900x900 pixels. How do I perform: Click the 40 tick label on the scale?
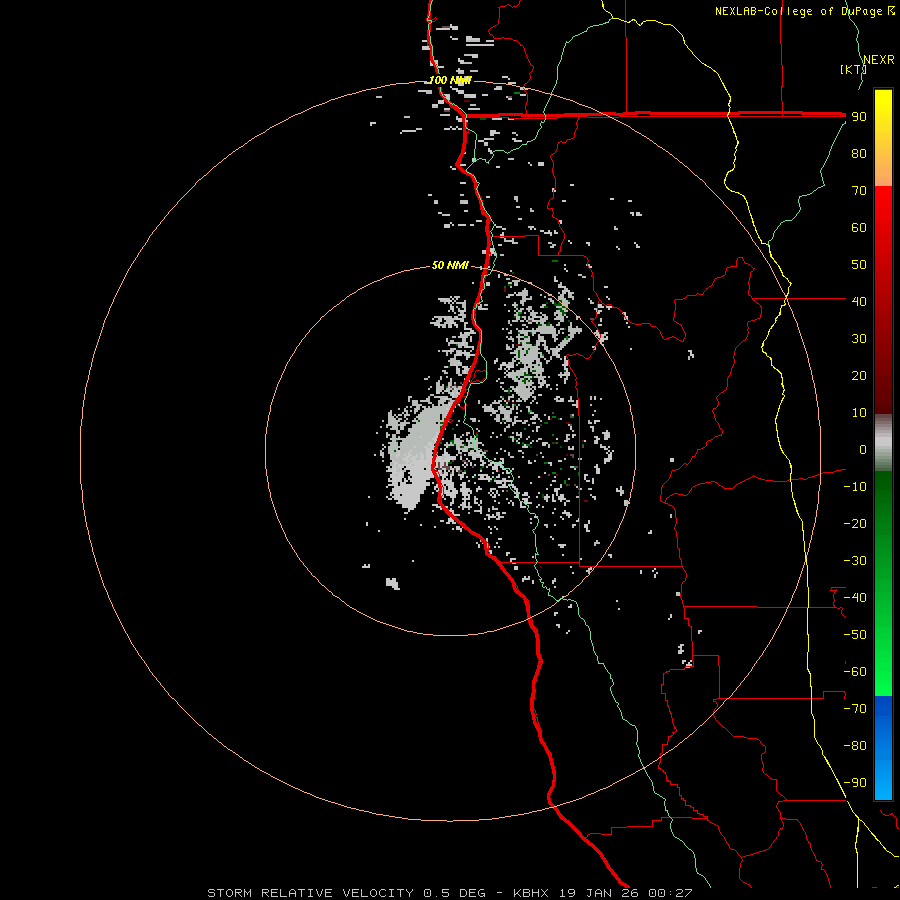(859, 301)
